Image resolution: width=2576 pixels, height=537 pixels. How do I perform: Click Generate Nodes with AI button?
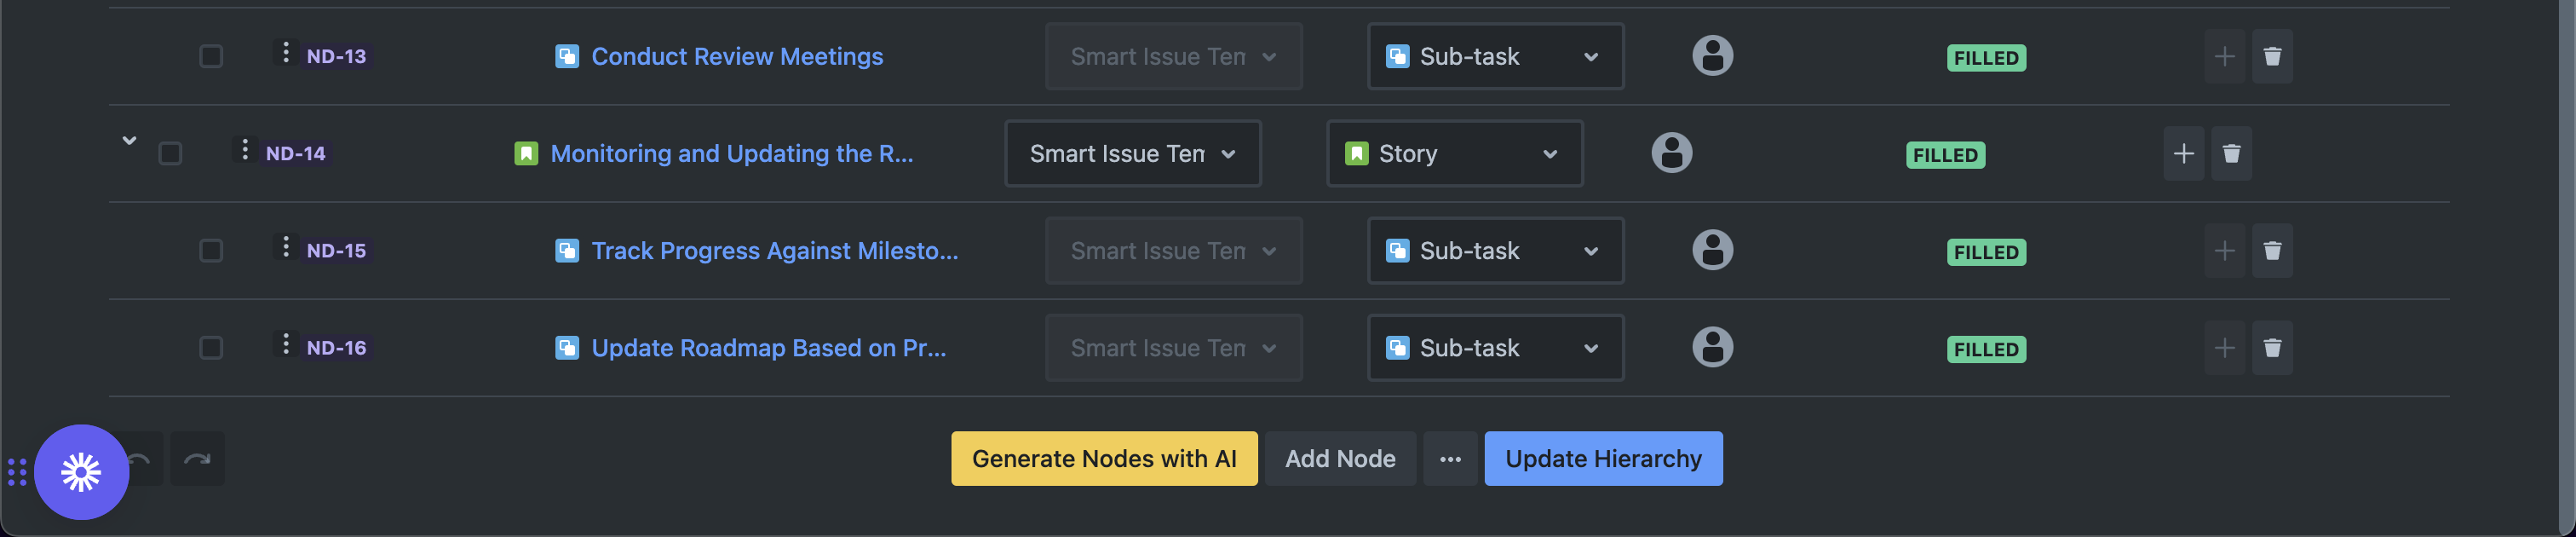tap(1103, 459)
